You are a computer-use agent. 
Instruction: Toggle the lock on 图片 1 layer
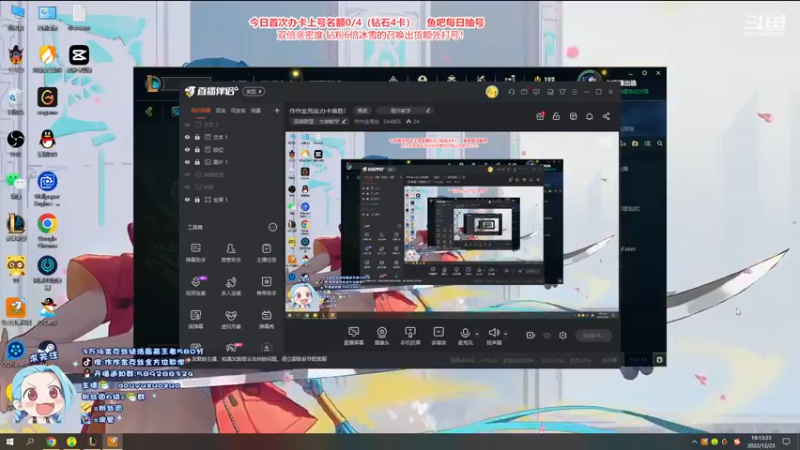(x=197, y=162)
